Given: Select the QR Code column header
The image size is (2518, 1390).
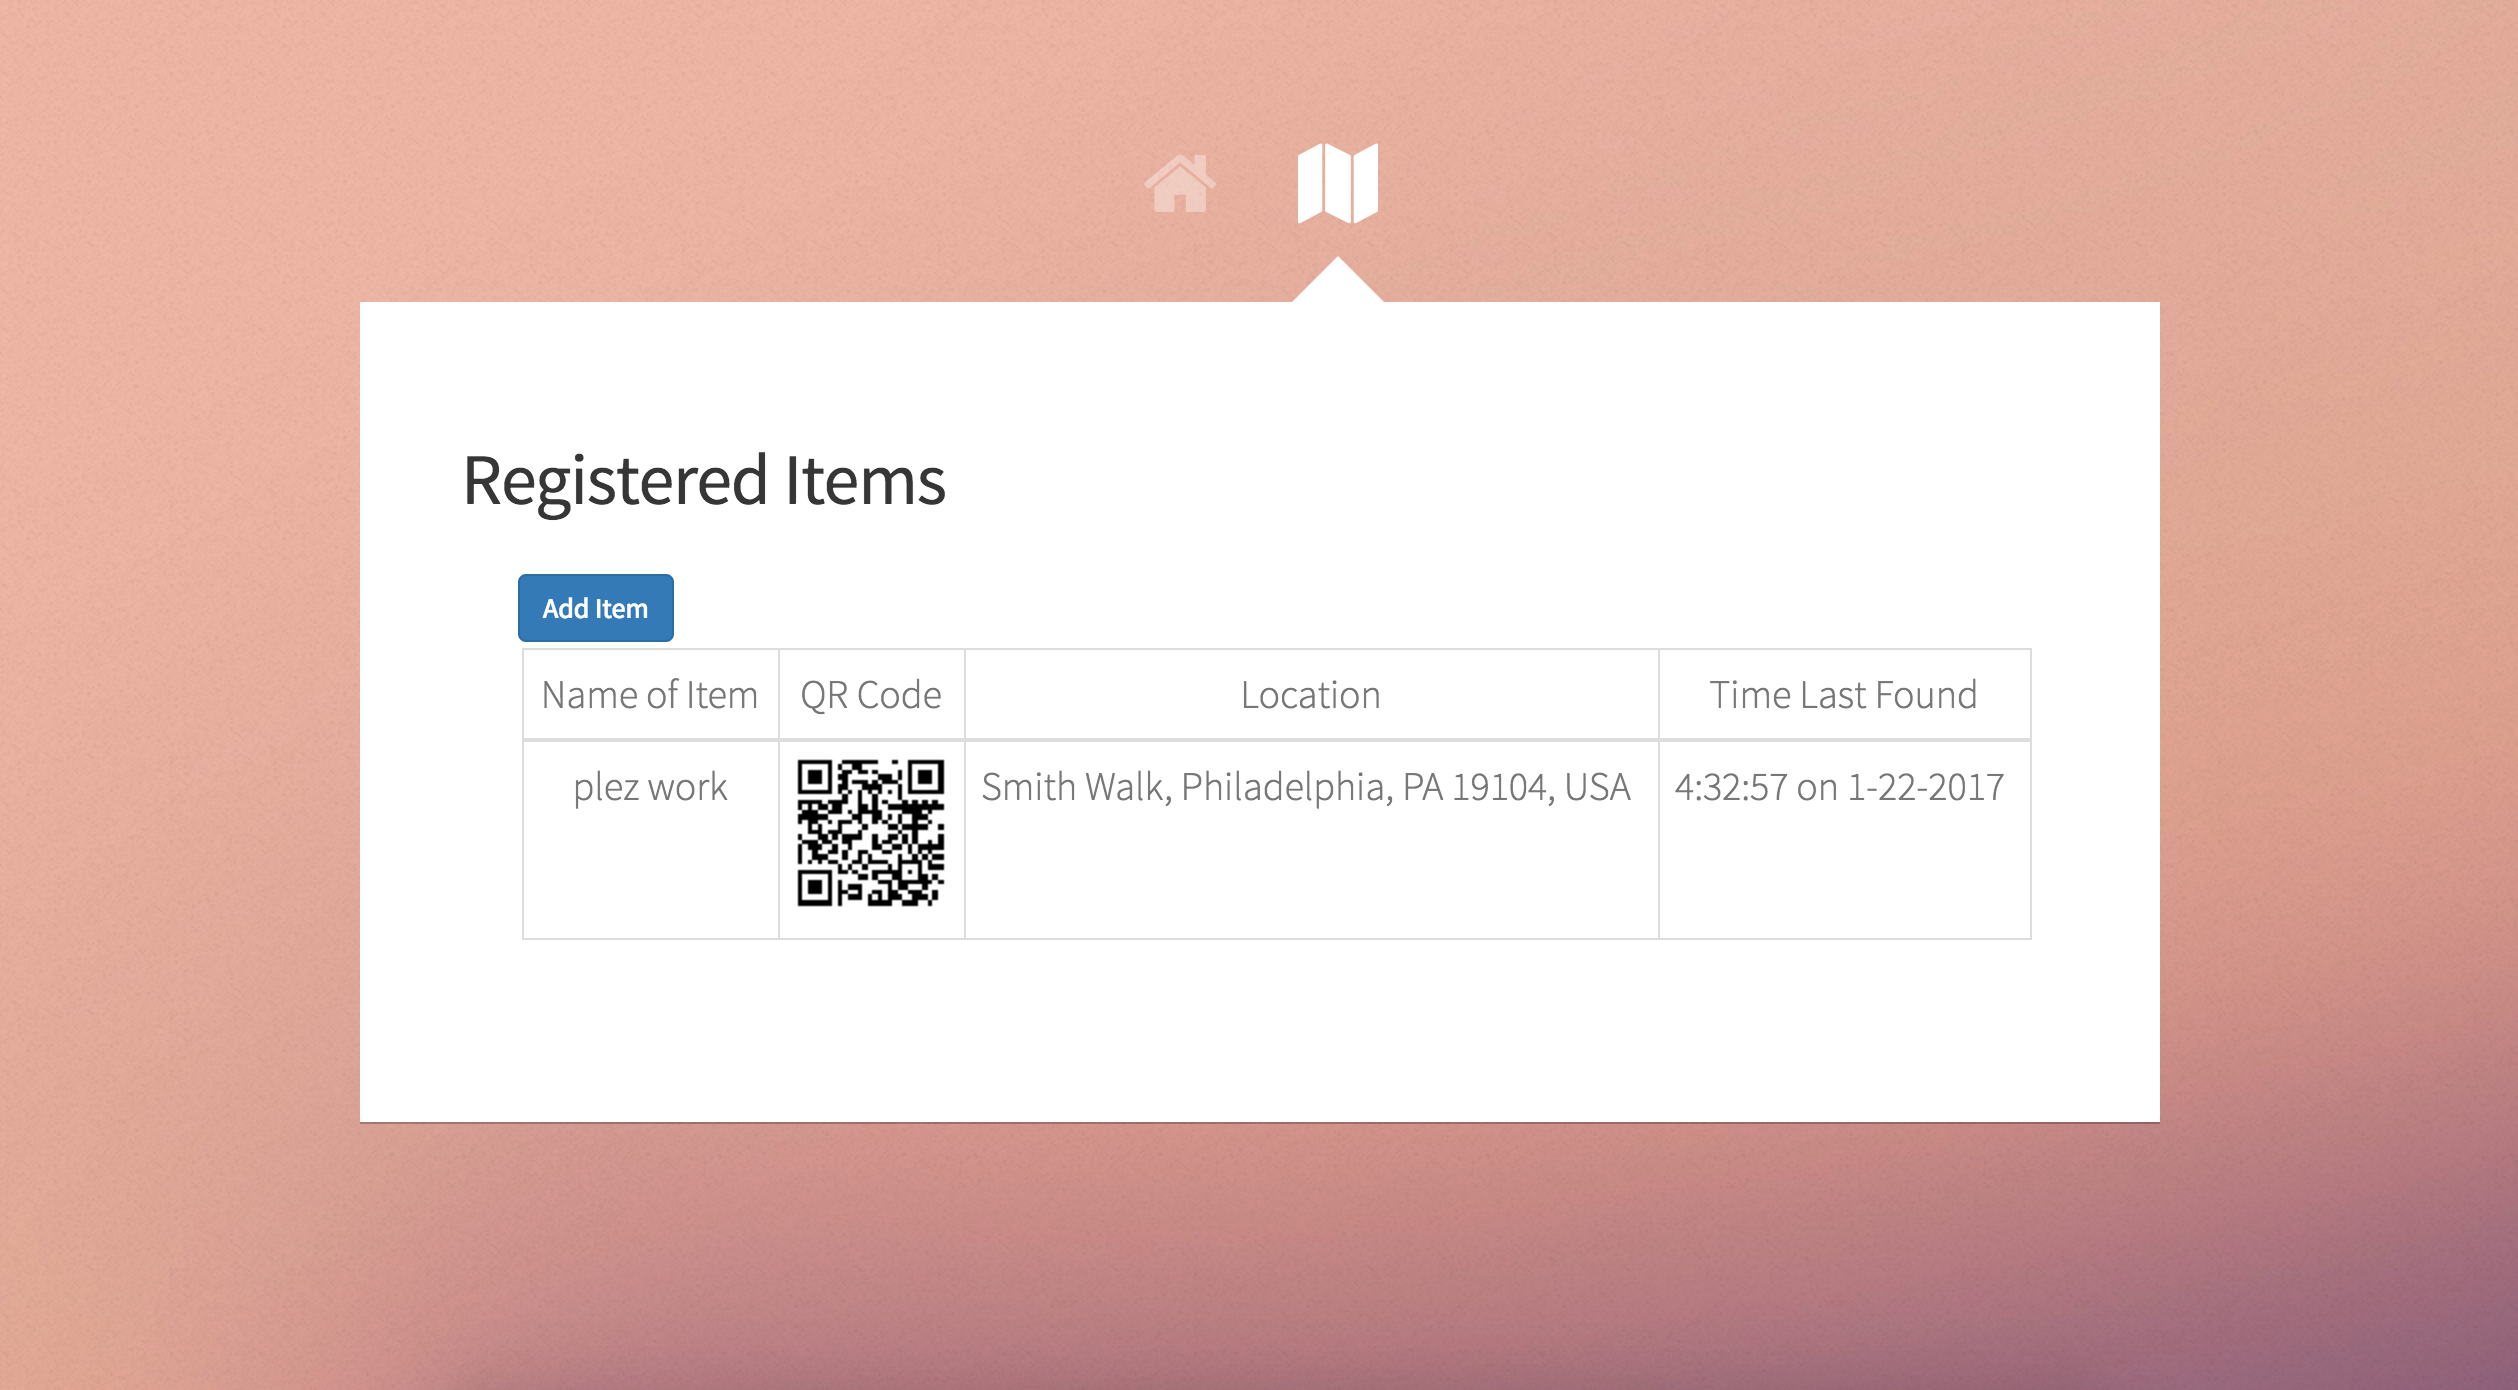Looking at the screenshot, I should click(x=871, y=695).
